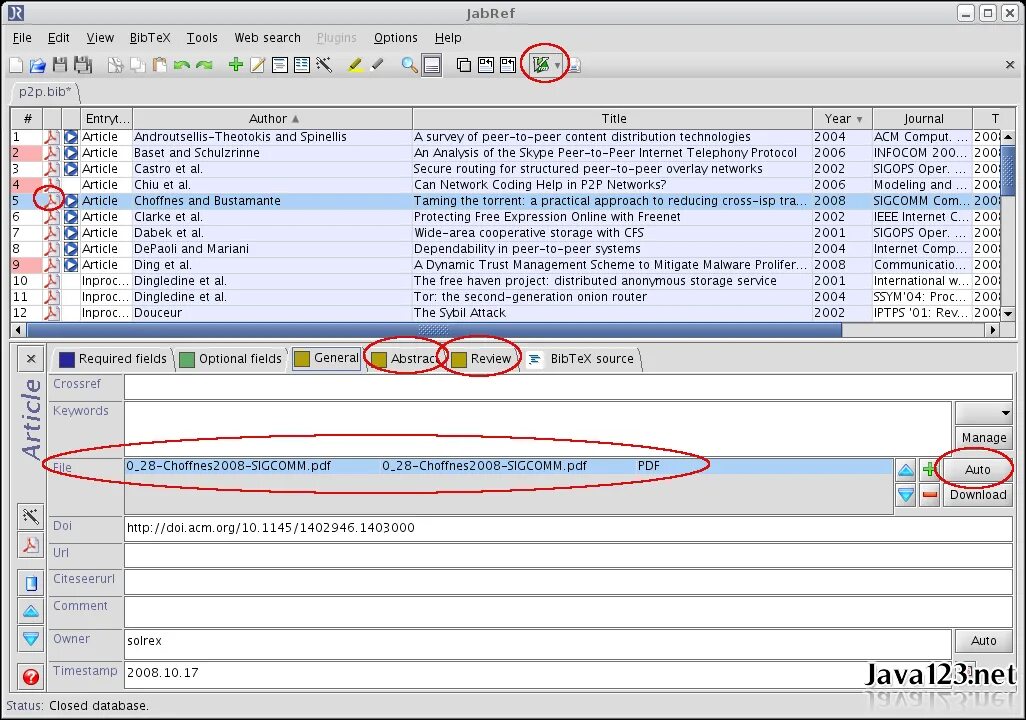Autogenerate BibTeX keys with the toolbar wand icon
This screenshot has width=1026, height=720.
[x=324, y=65]
